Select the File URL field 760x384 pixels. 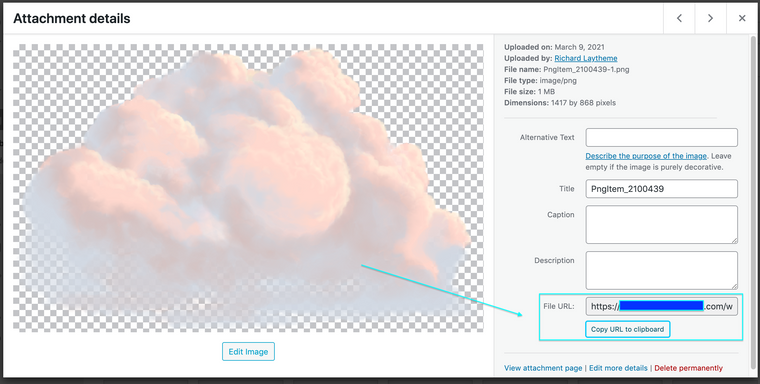[662, 306]
